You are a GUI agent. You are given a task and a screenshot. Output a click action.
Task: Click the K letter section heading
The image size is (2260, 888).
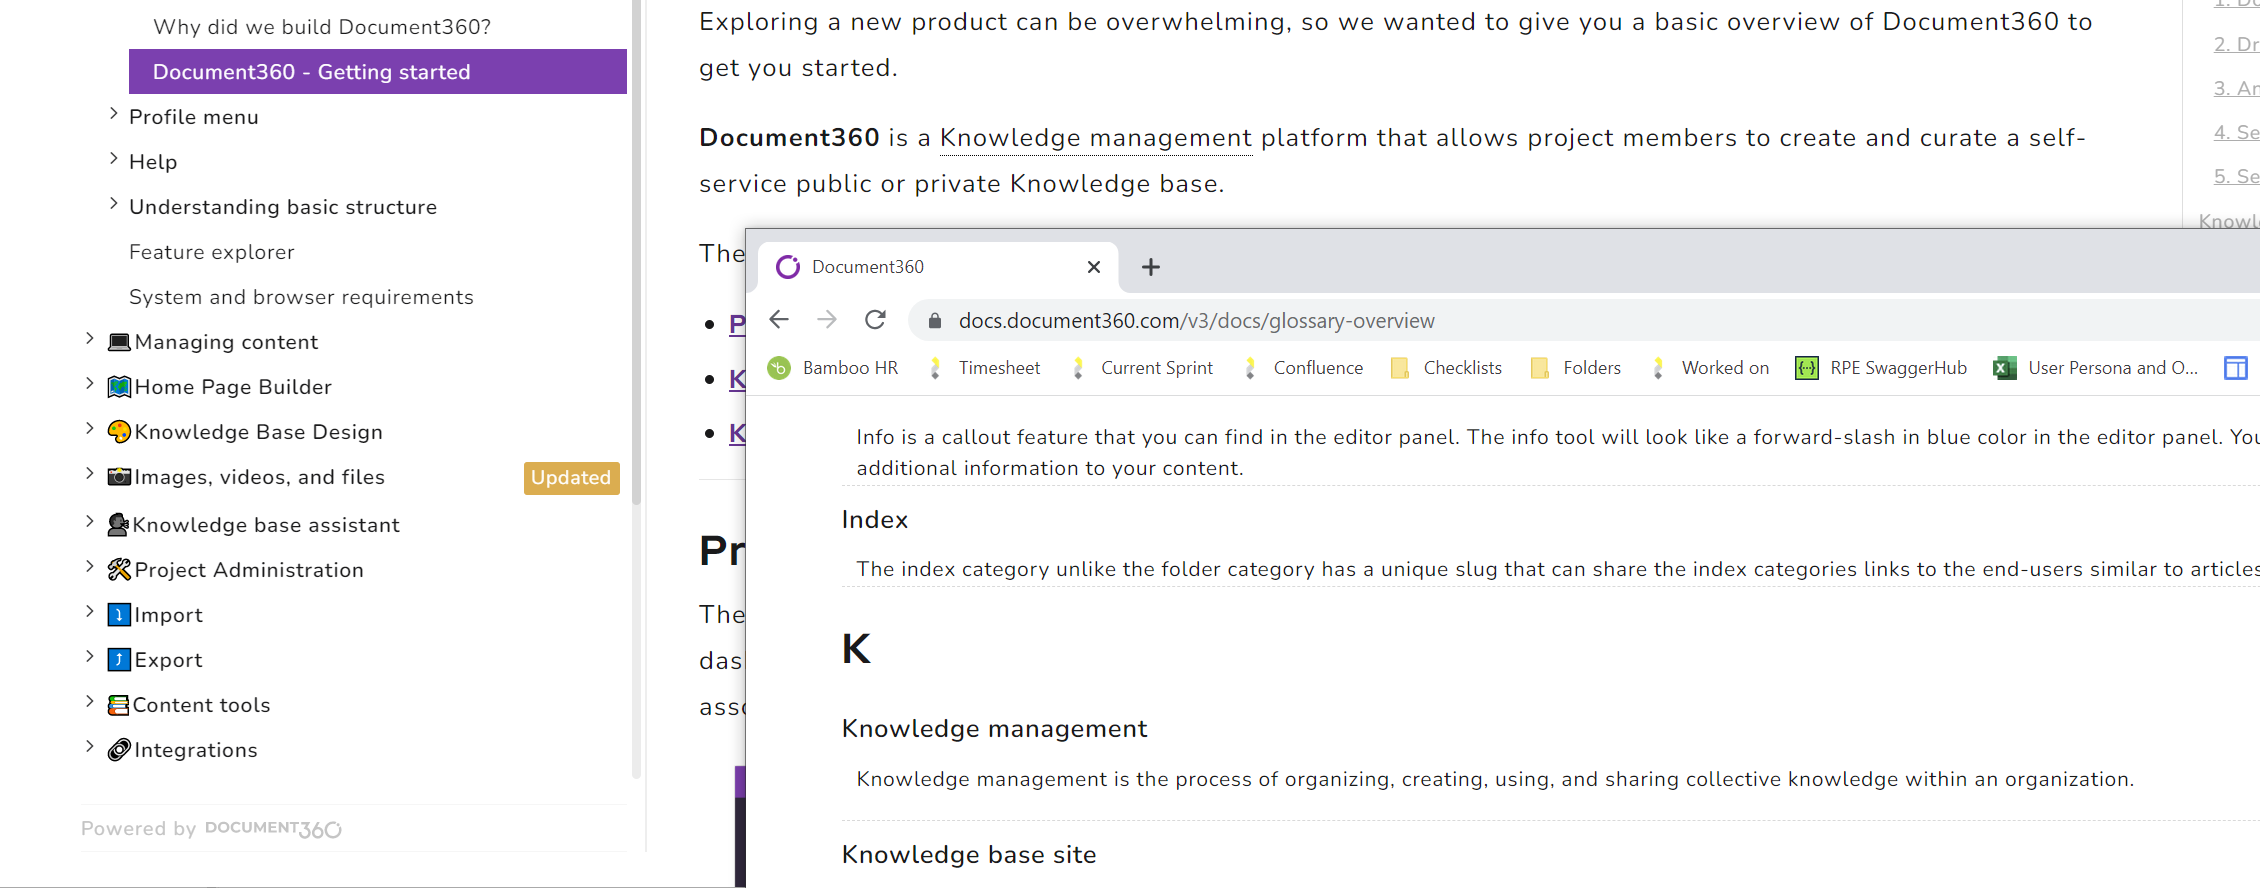tap(856, 649)
